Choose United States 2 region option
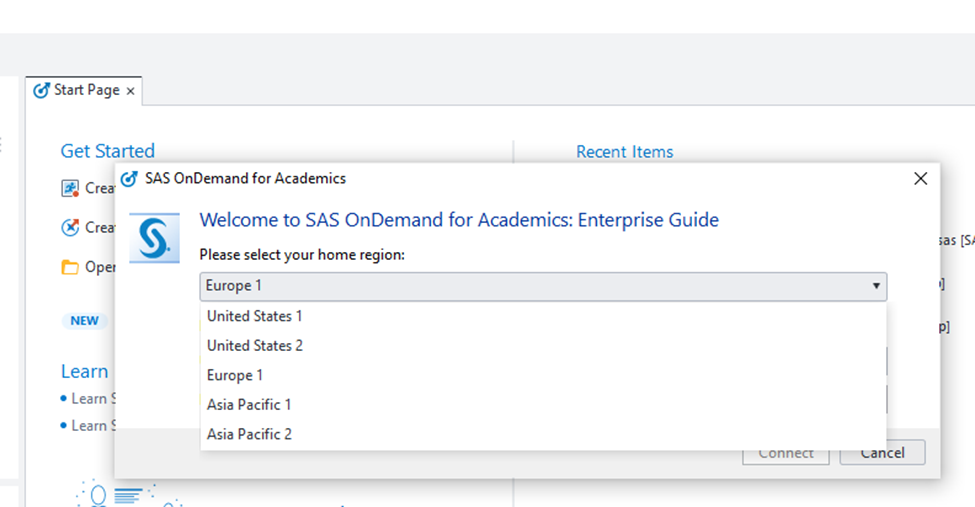Screen dimensions: 975x507 click(x=255, y=346)
